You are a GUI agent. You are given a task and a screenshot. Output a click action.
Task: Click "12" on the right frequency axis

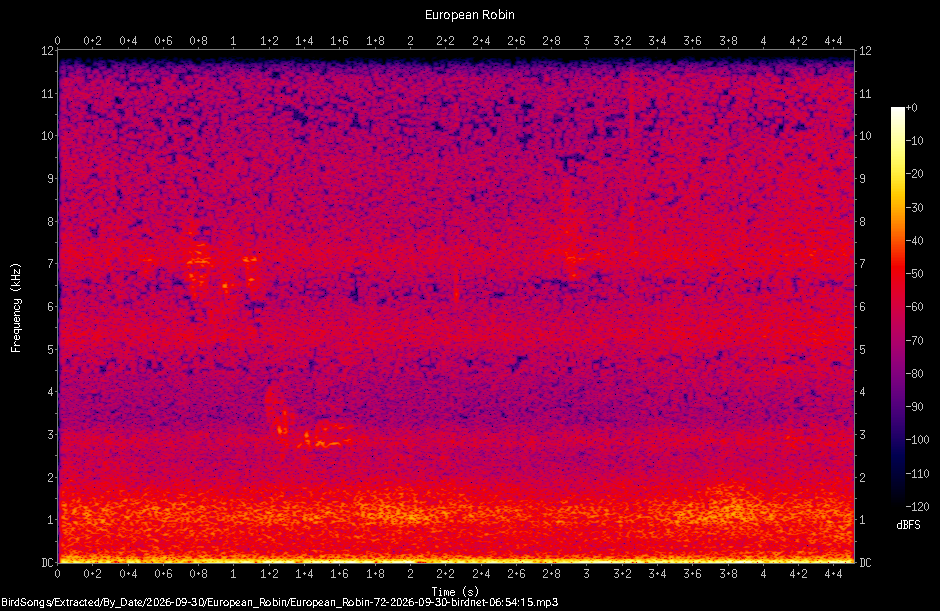click(x=865, y=51)
